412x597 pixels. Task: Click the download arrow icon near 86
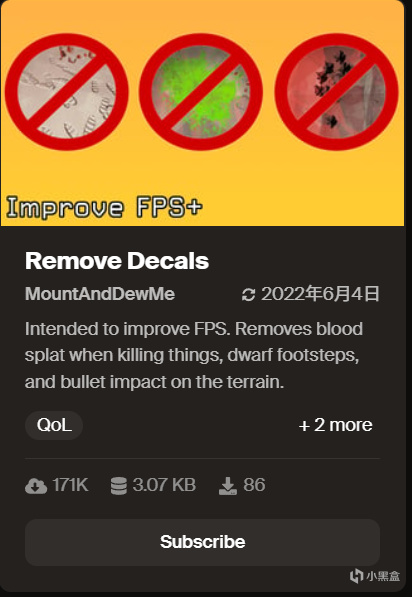(227, 486)
